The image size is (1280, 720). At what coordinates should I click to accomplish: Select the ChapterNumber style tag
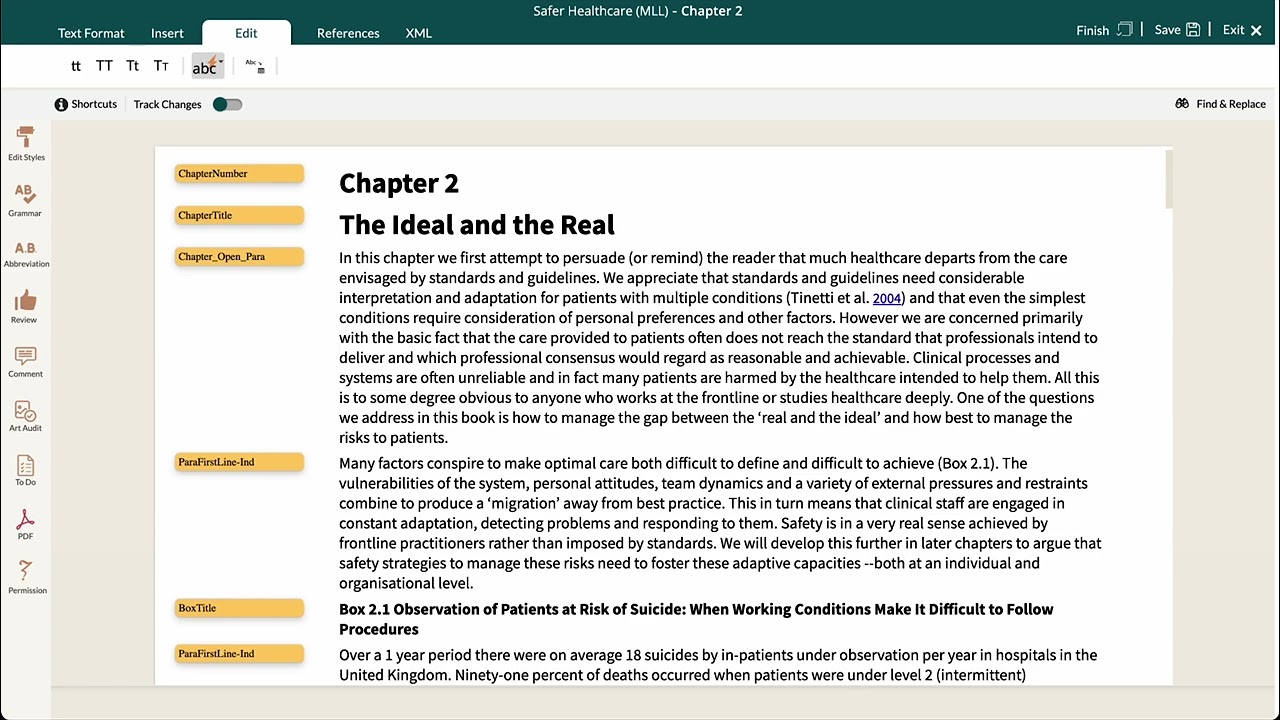239,174
